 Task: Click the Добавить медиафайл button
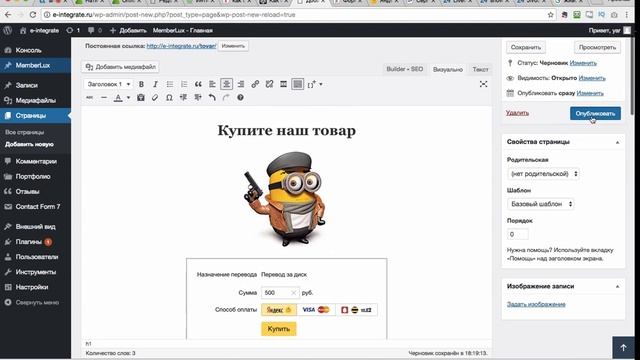click(120, 67)
